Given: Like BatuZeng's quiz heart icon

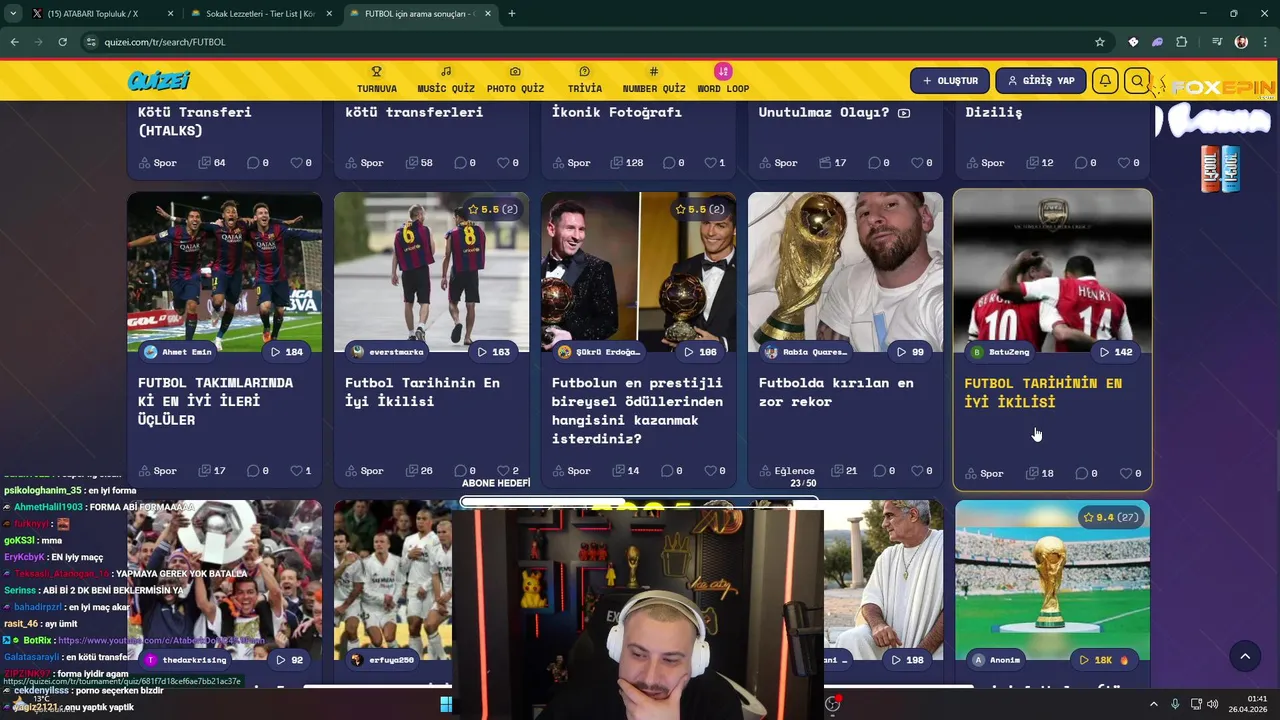Looking at the screenshot, I should (x=1126, y=474).
